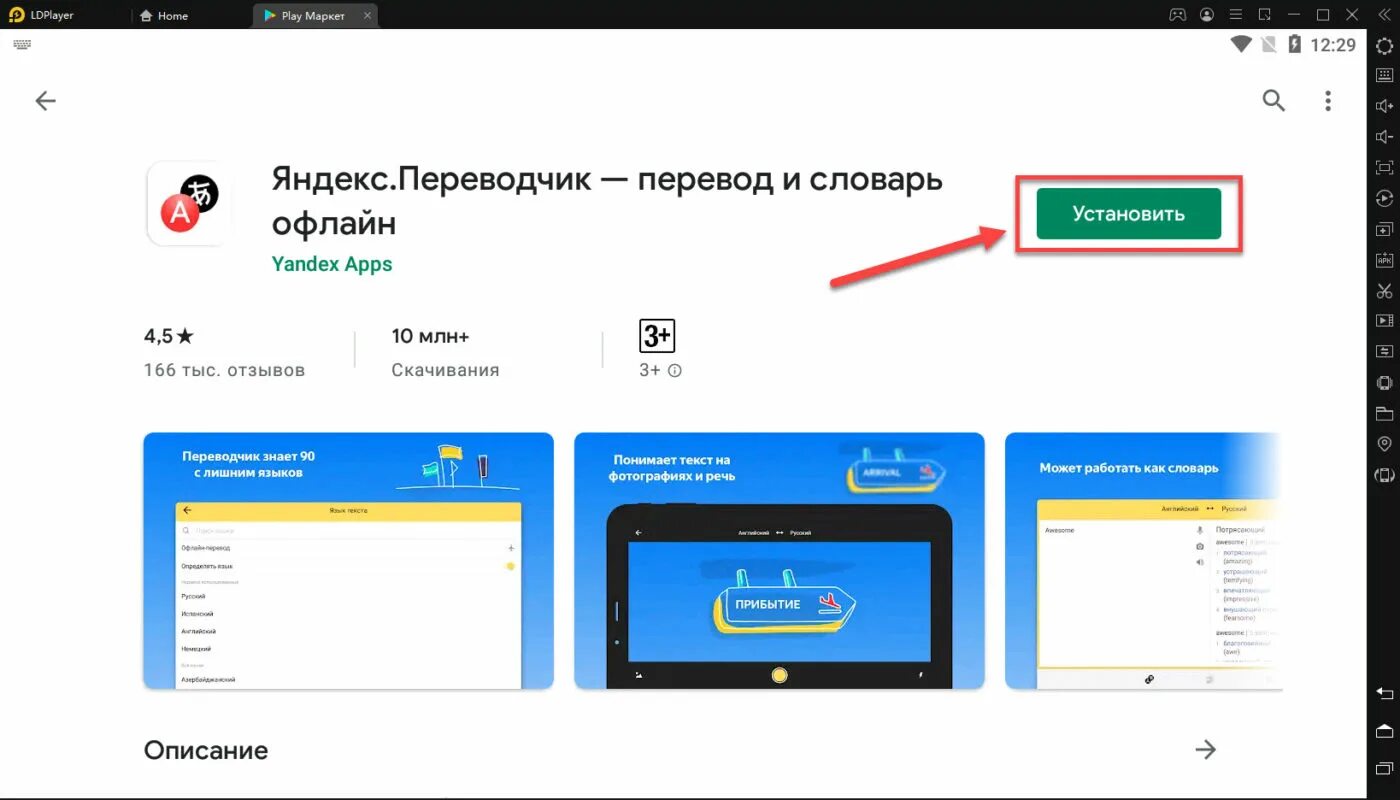Open the 'Может работать как словарь' screenshot
Image resolution: width=1400 pixels, height=800 pixels.
pos(1143,560)
